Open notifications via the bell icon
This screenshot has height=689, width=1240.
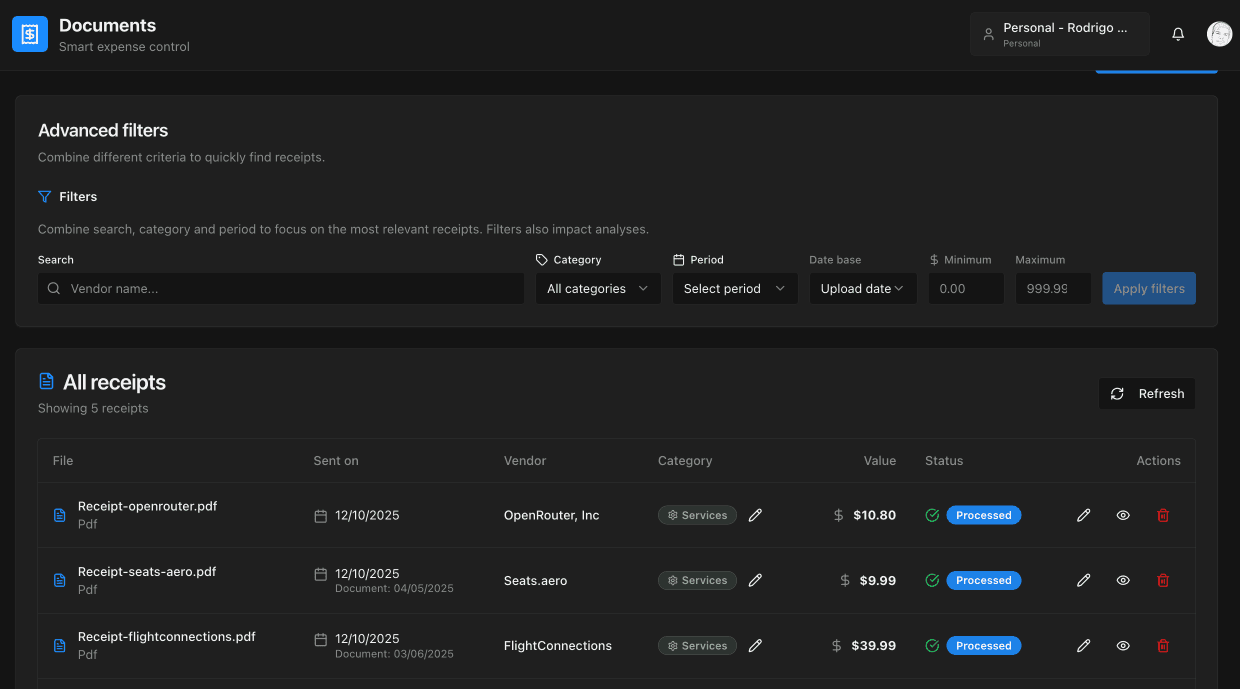coord(1178,33)
